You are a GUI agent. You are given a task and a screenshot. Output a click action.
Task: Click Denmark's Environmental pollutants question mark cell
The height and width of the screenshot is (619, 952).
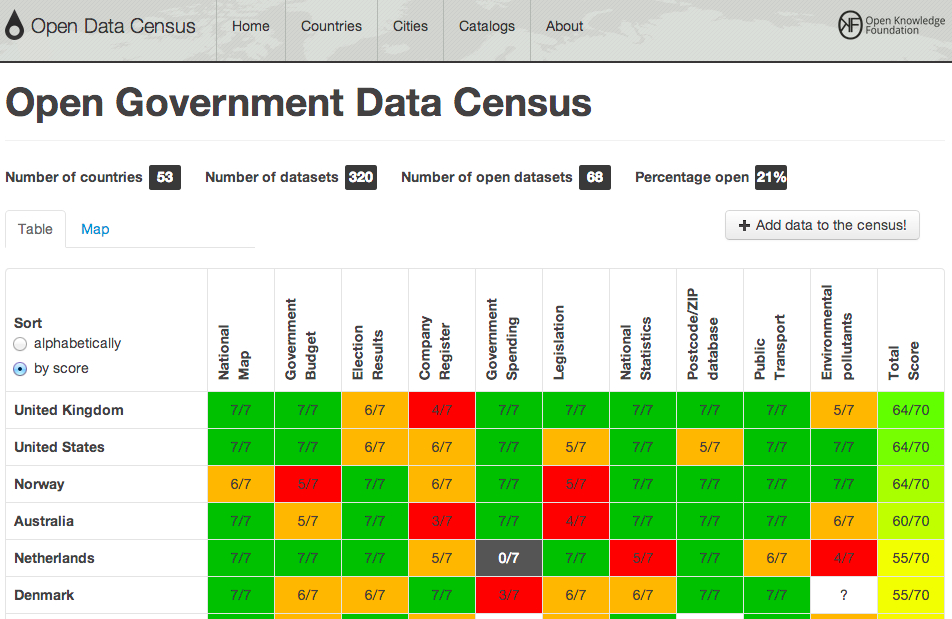(844, 595)
